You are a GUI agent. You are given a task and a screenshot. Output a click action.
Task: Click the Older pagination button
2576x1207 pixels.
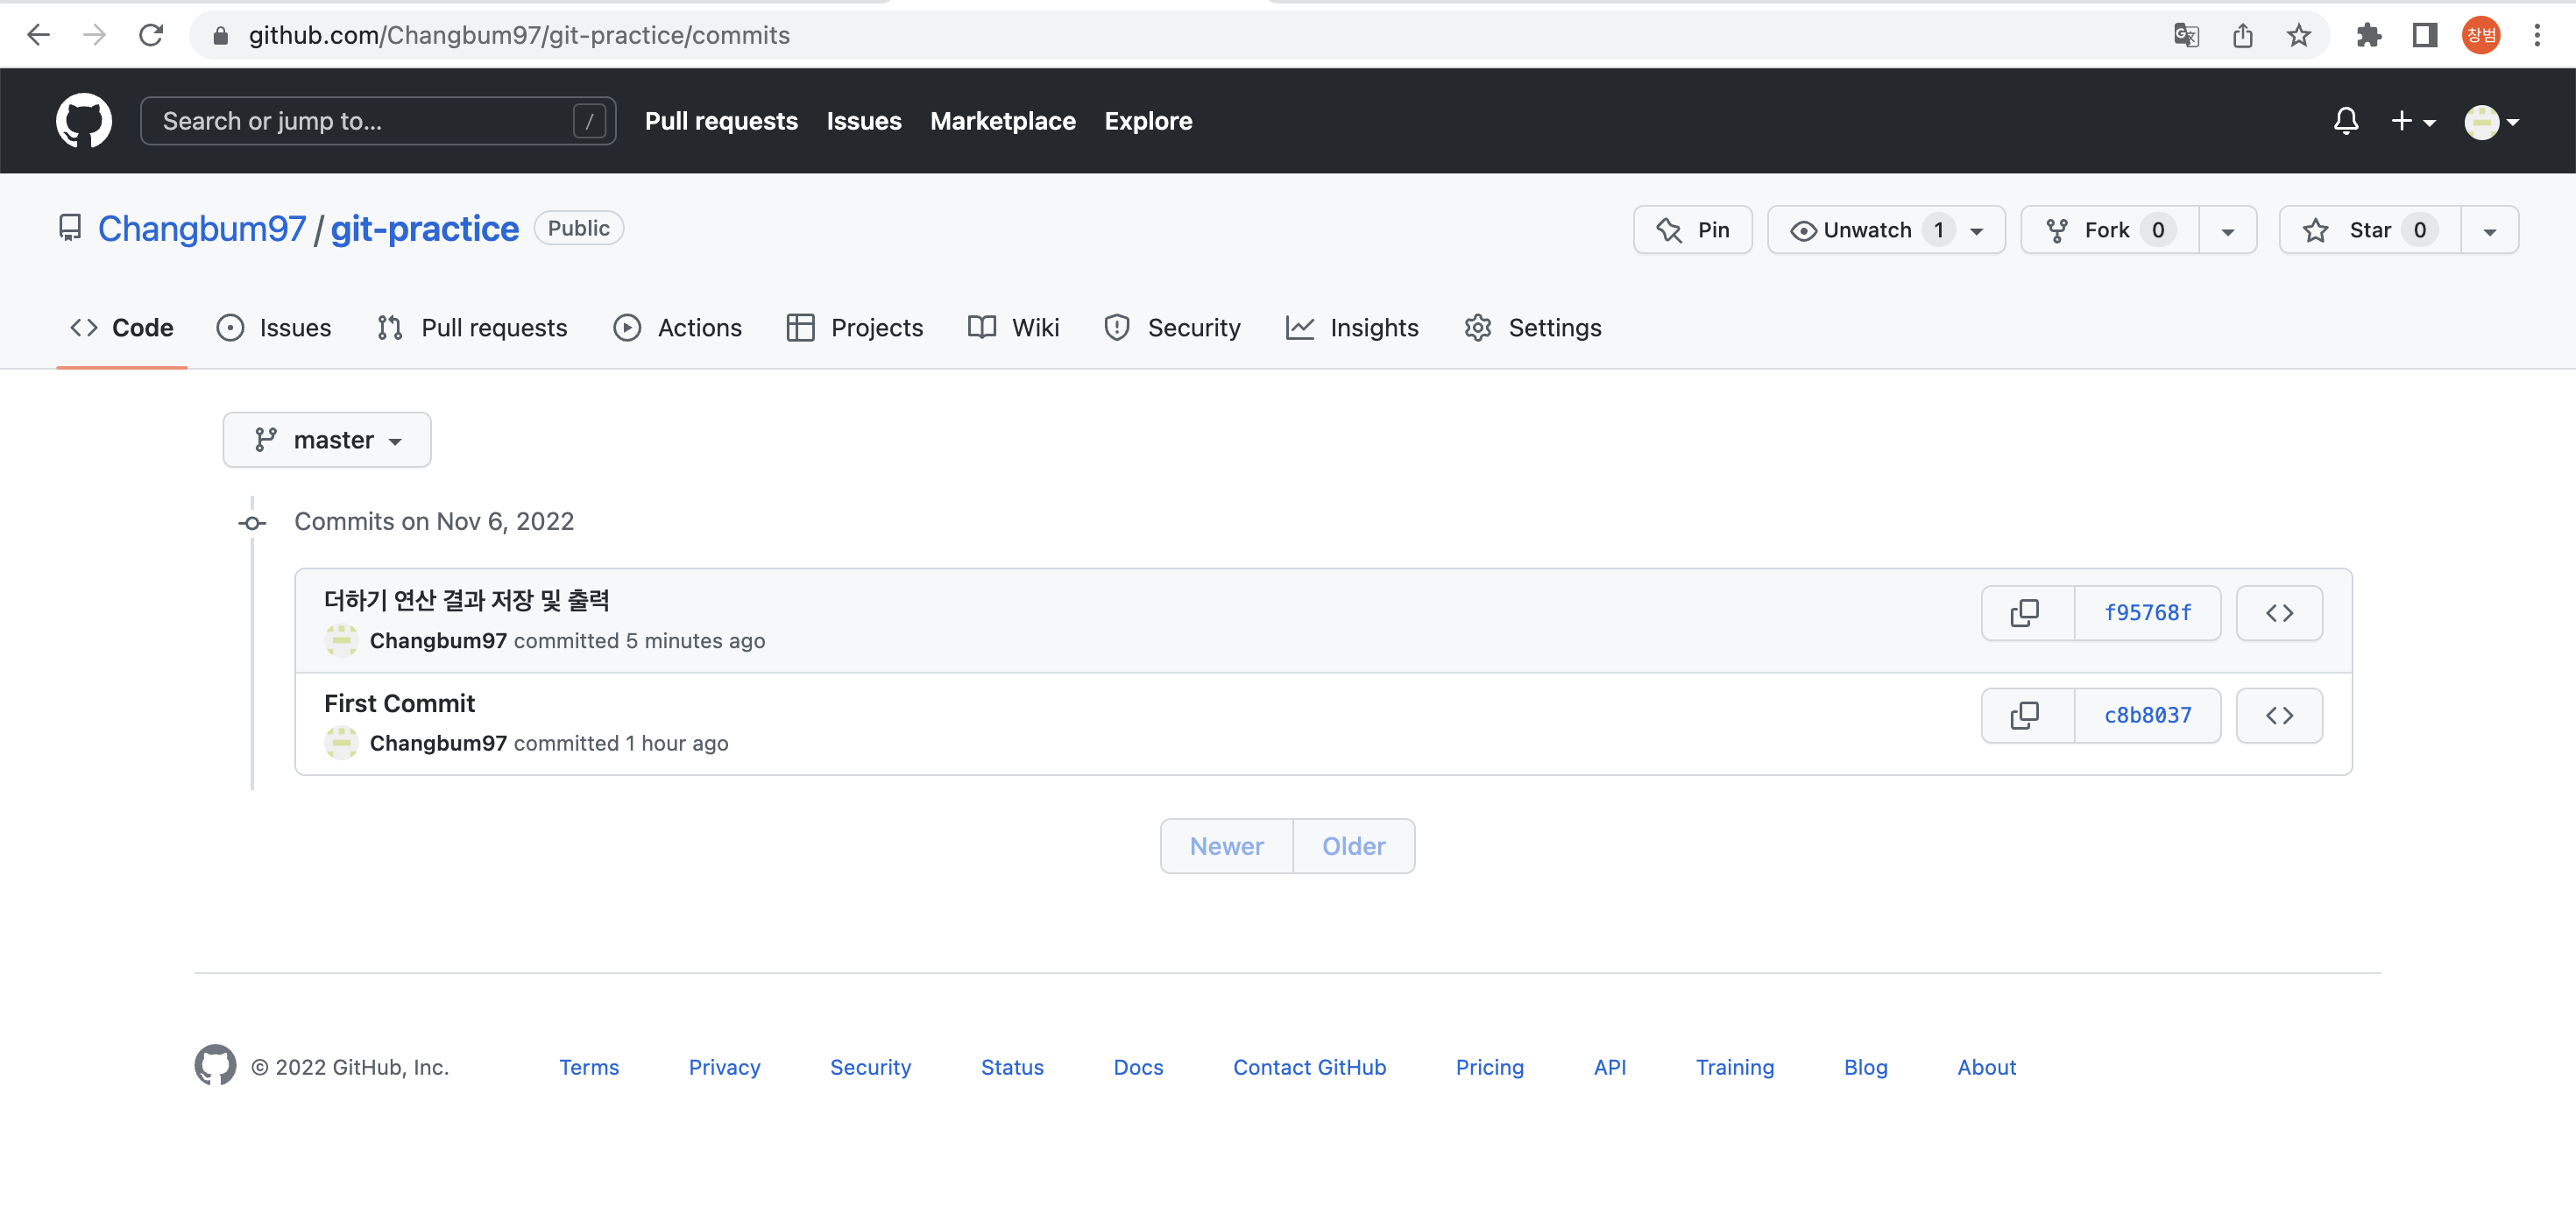[x=1353, y=846]
